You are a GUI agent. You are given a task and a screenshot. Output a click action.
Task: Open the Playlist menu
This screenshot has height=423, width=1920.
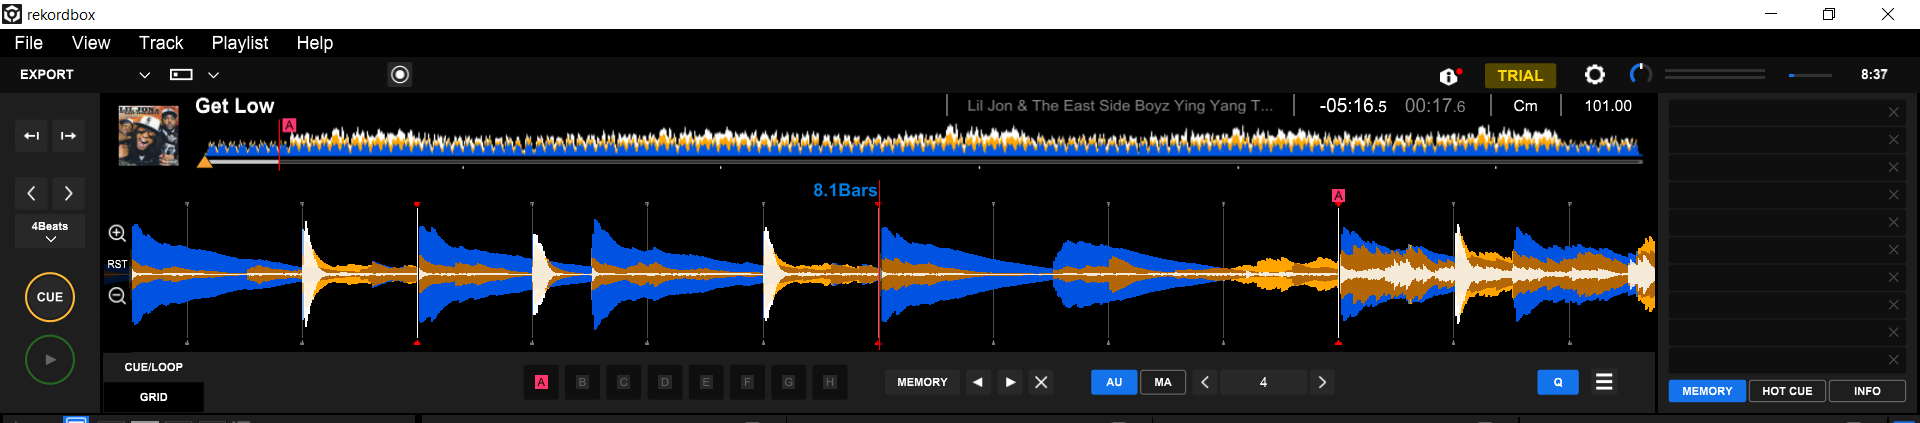tap(240, 43)
